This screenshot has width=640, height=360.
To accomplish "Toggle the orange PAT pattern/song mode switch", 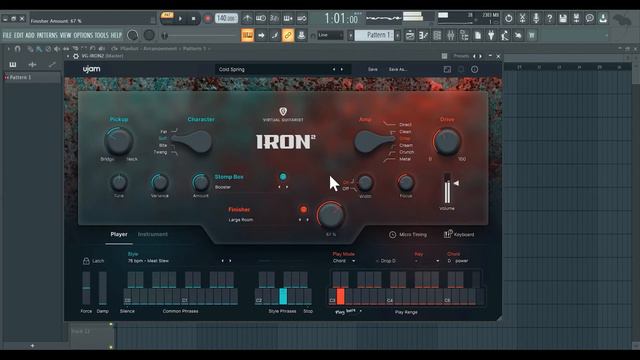I will pyautogui.click(x=167, y=15).
